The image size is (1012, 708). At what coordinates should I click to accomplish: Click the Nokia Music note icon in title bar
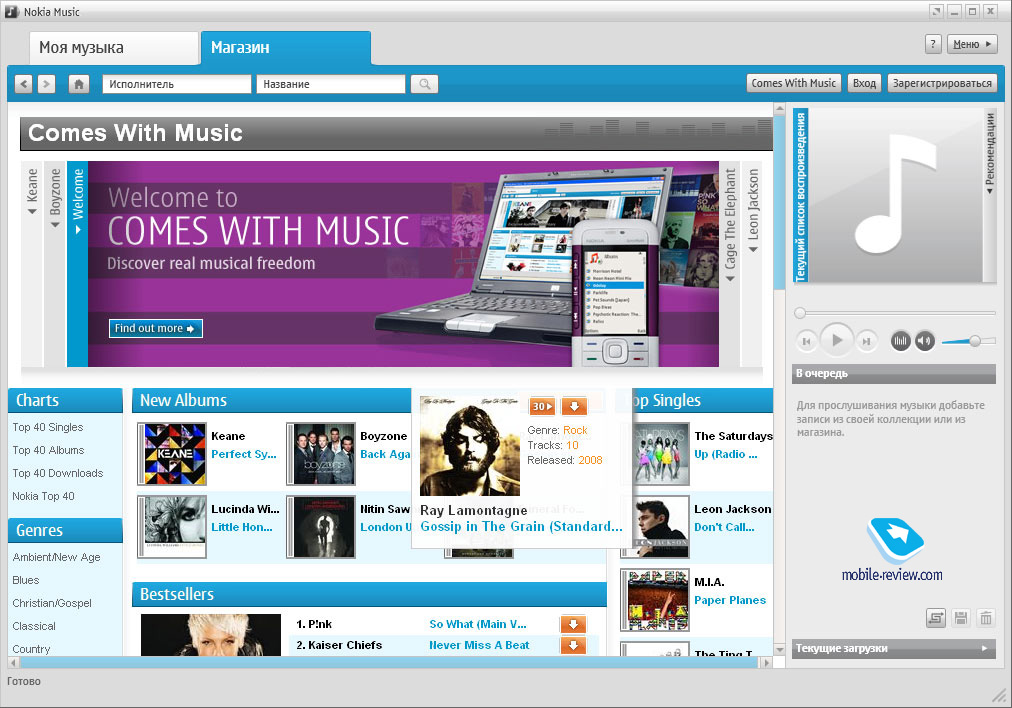[12, 12]
